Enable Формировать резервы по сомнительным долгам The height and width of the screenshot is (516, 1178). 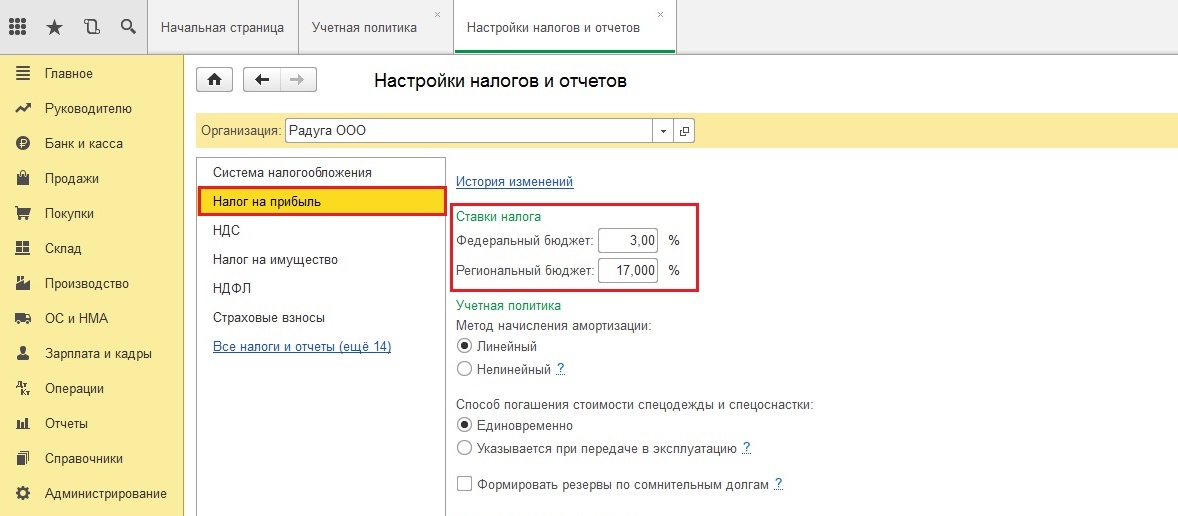point(464,484)
